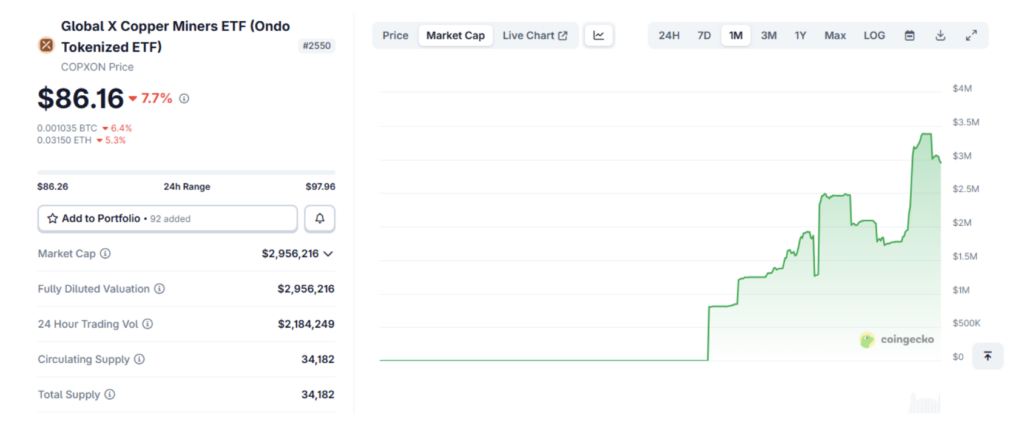The width and height of the screenshot is (1024, 432).
Task: Download the chart data
Action: pyautogui.click(x=940, y=35)
